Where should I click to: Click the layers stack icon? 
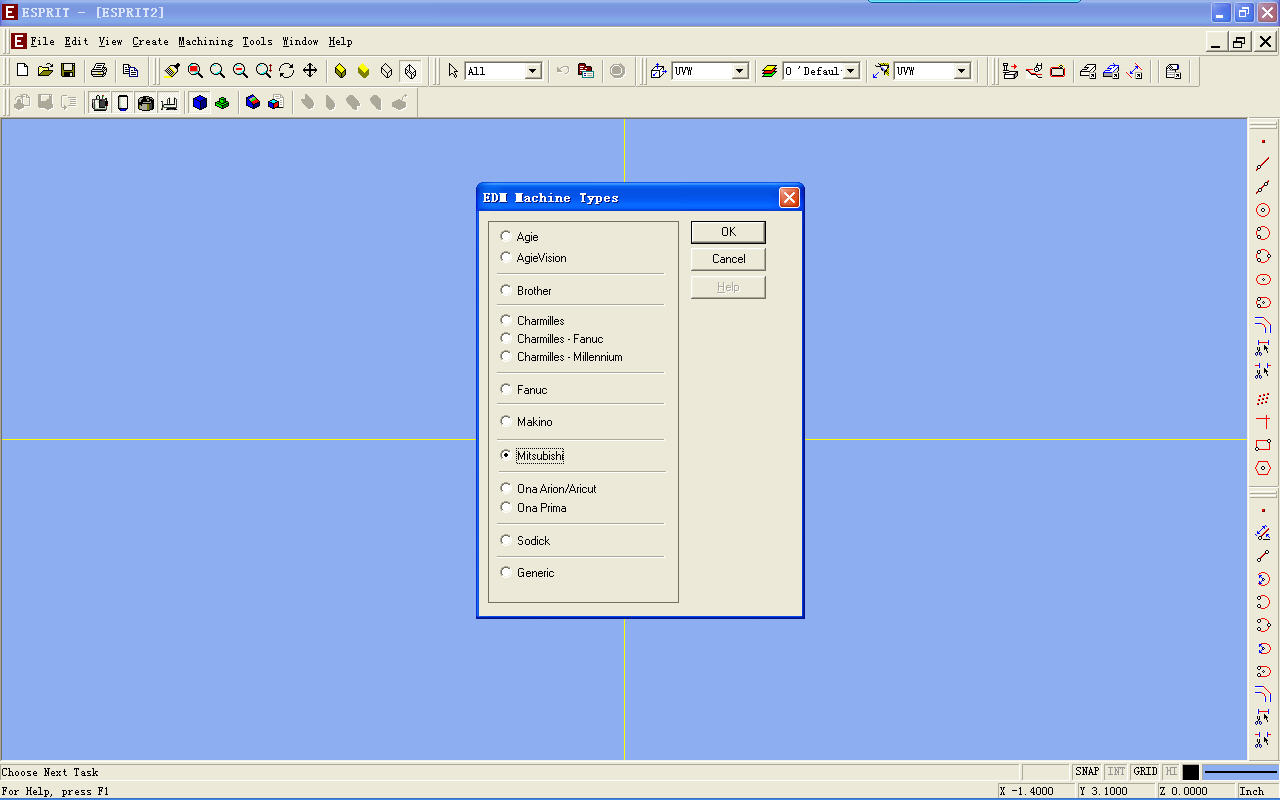[769, 71]
